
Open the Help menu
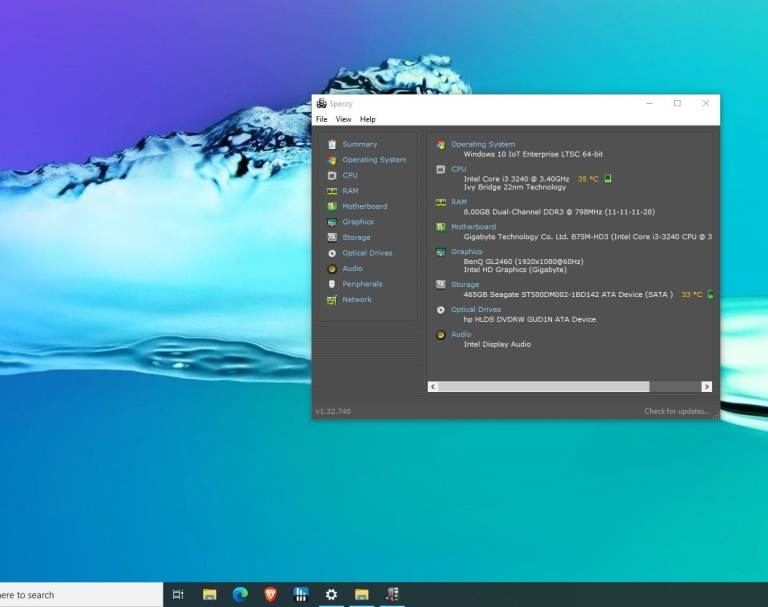tap(368, 119)
